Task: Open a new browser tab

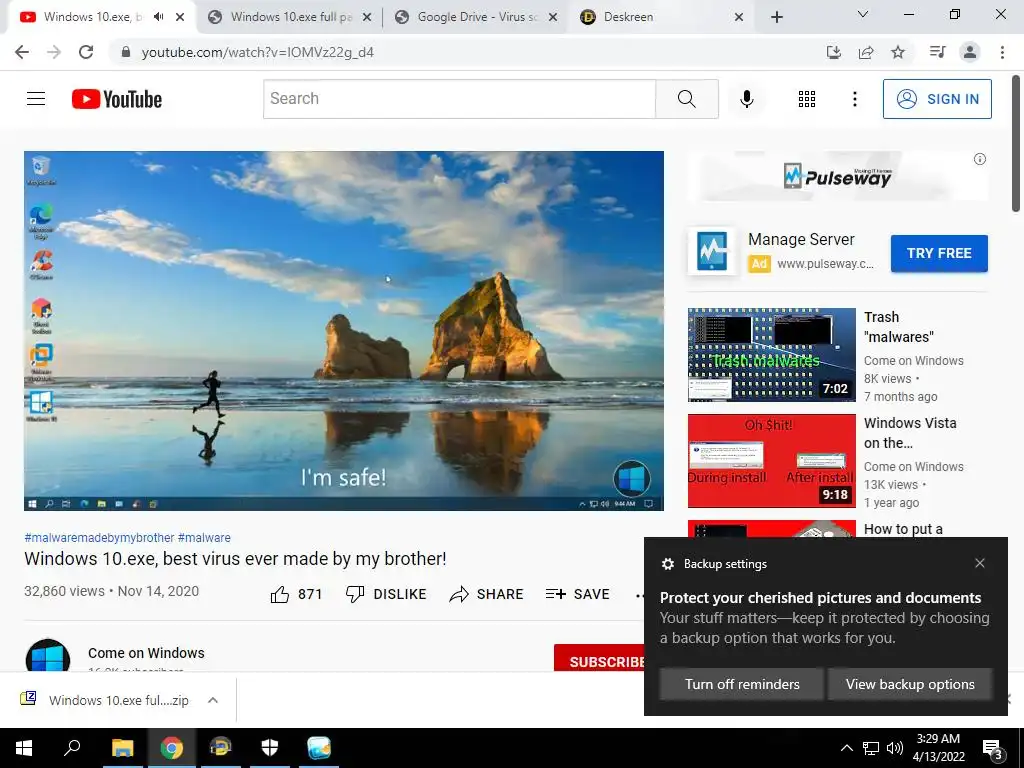Action: coord(776,17)
